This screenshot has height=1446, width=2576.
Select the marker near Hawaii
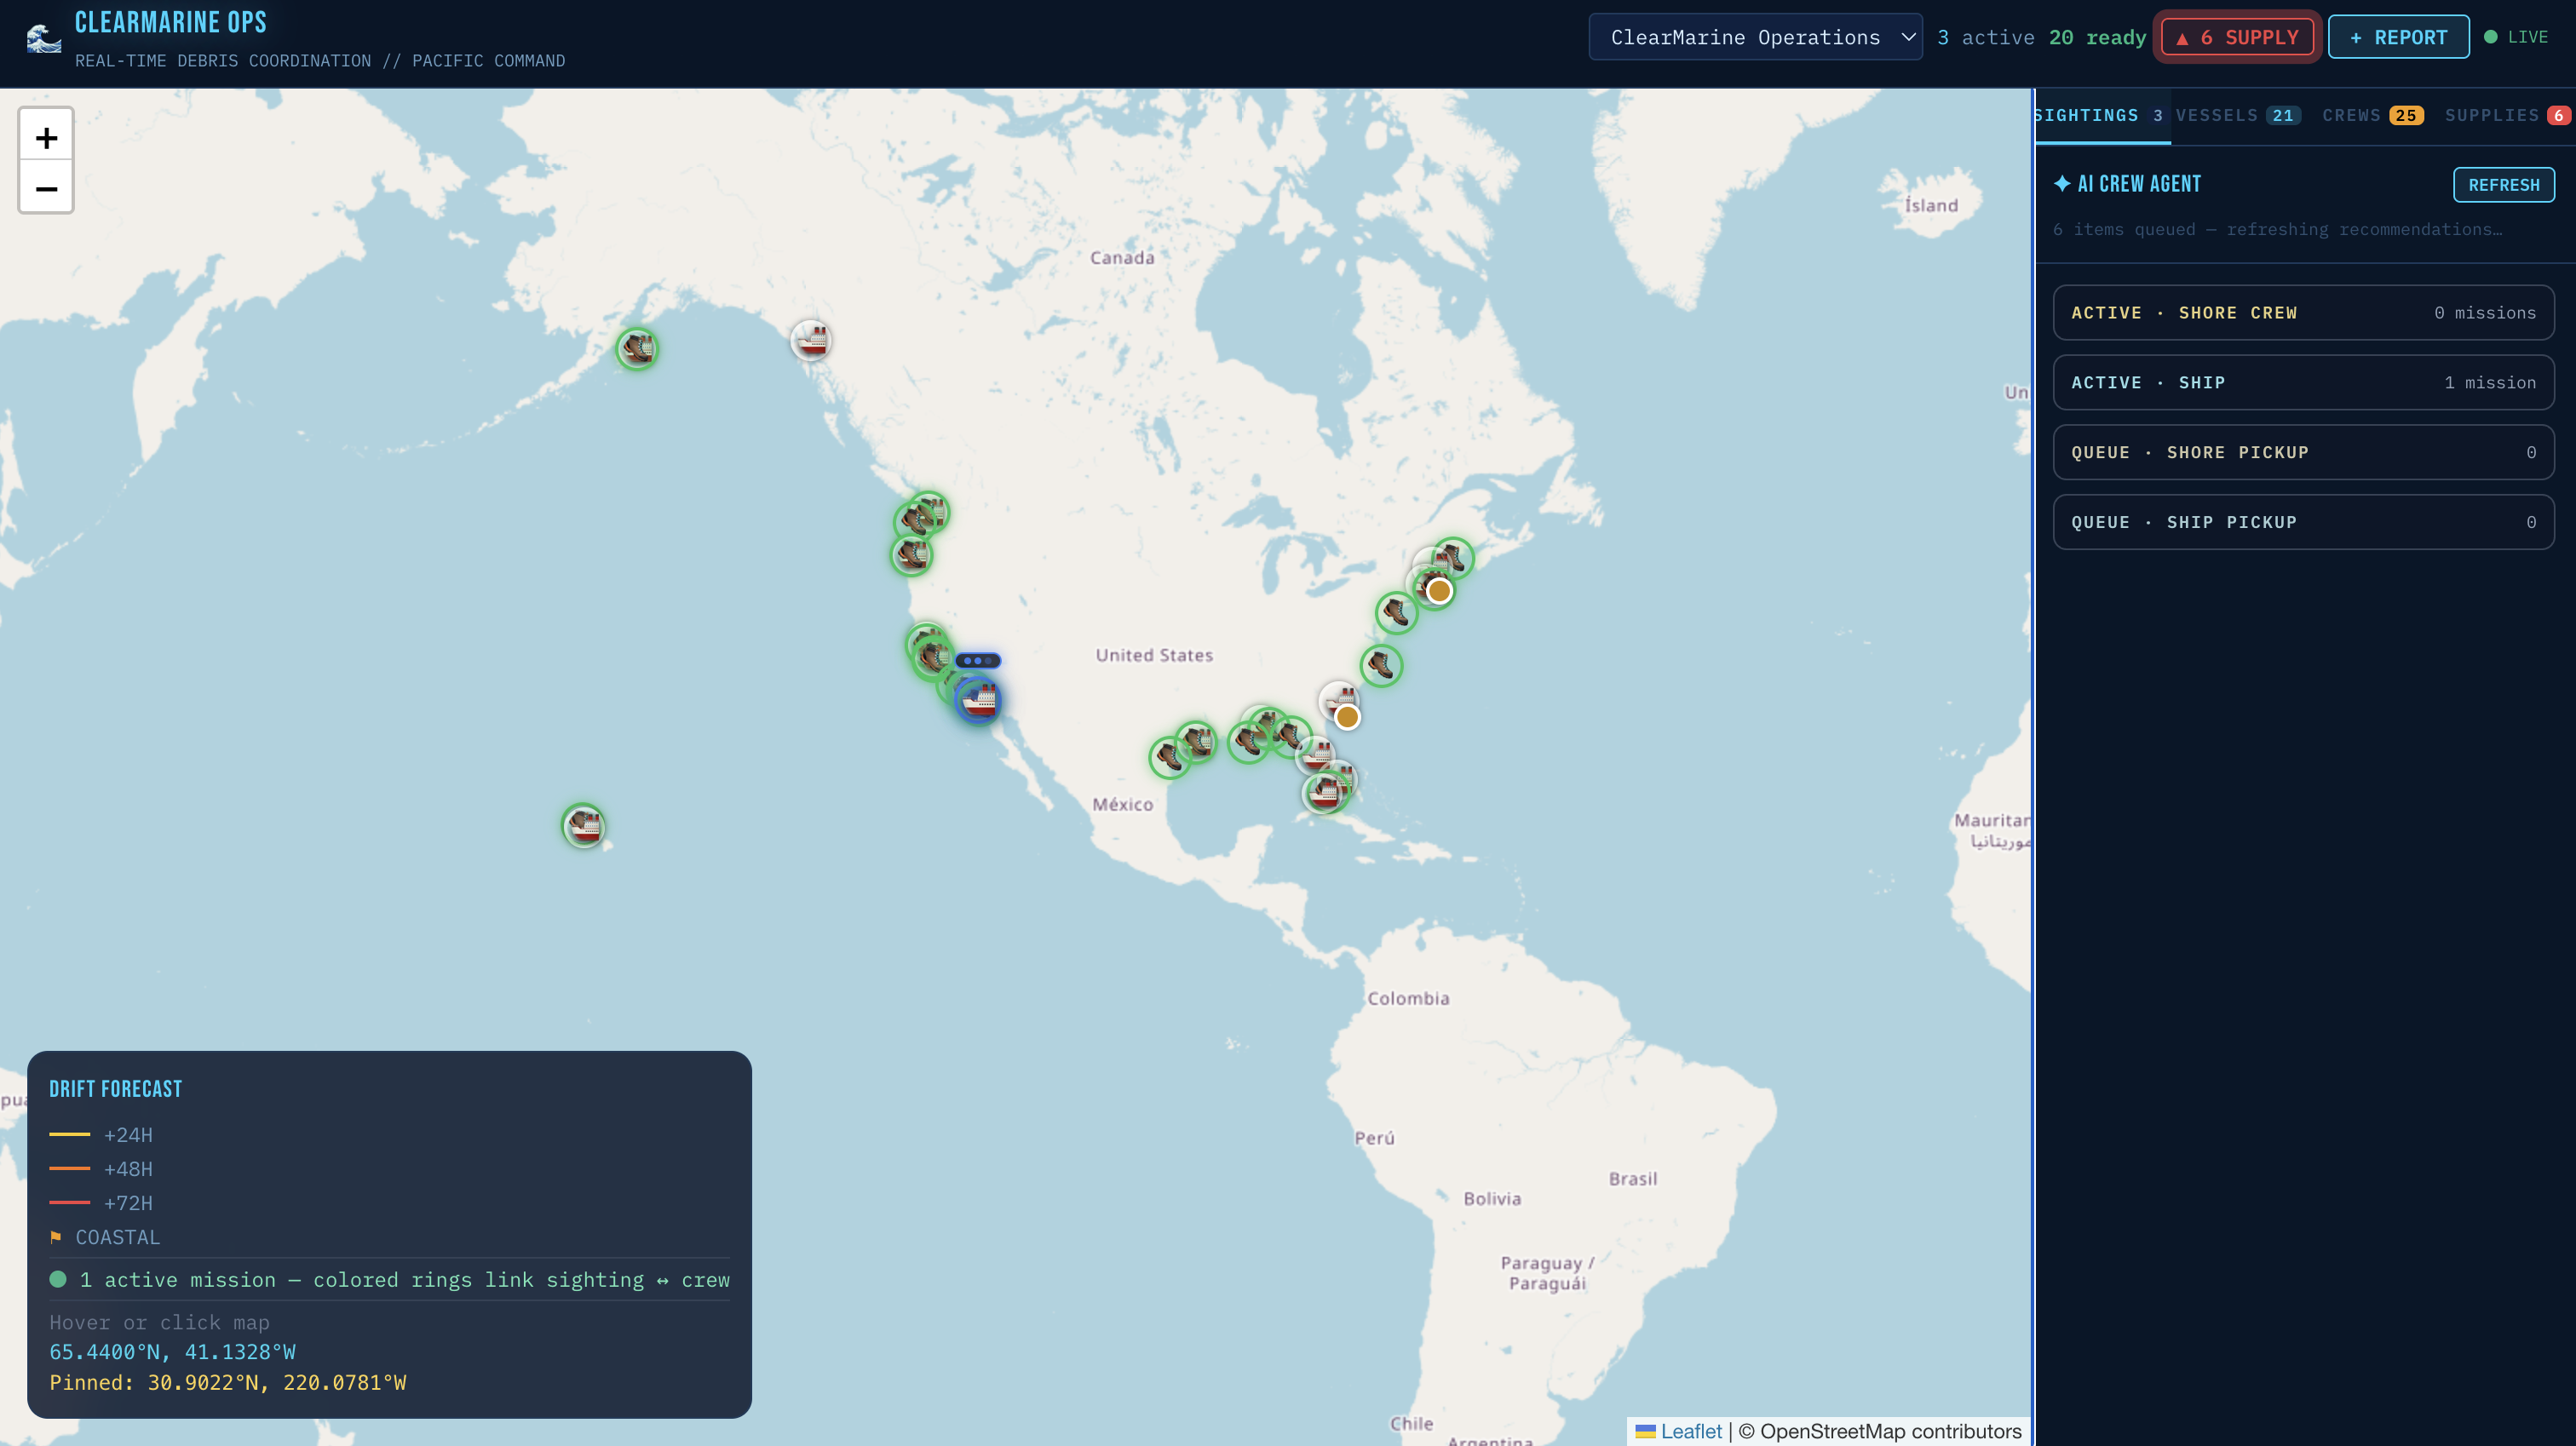pyautogui.click(x=584, y=826)
